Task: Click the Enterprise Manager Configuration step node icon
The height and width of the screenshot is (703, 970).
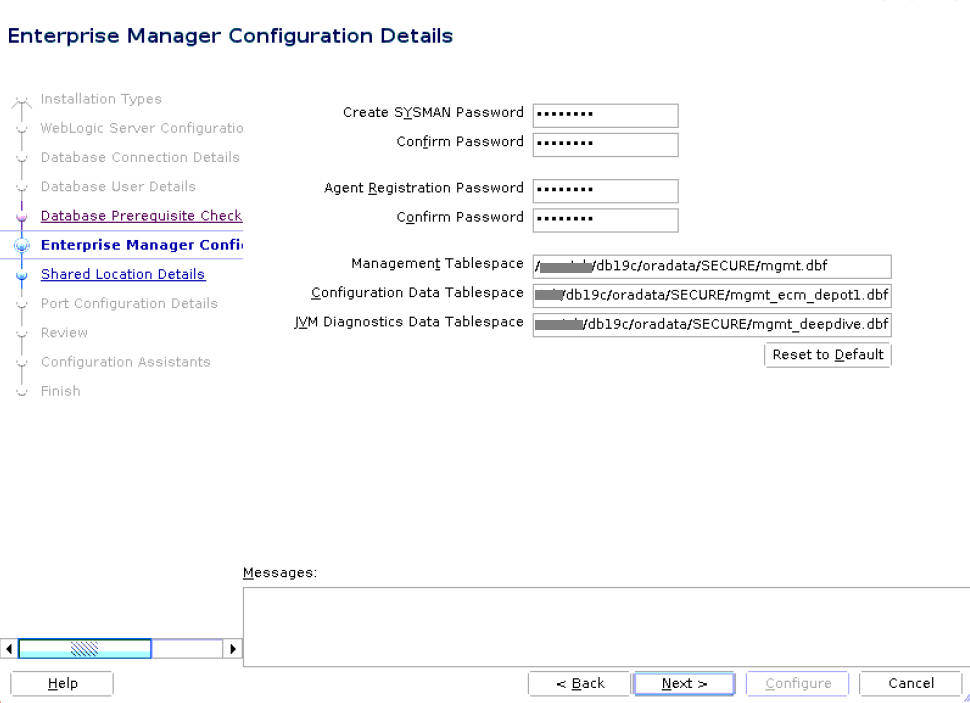Action: [21, 245]
